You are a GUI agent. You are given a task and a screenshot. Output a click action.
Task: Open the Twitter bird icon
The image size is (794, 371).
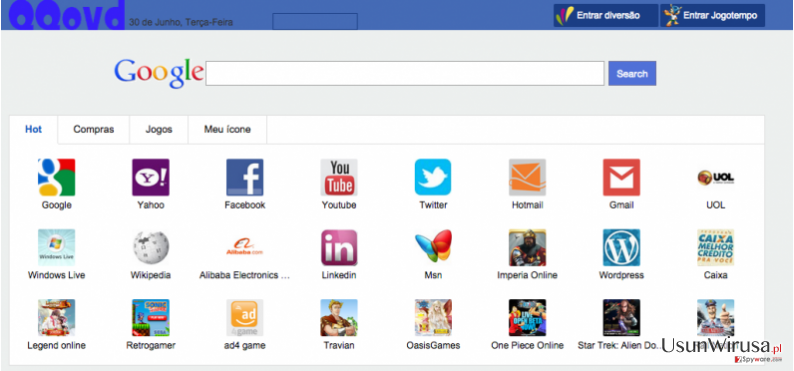433,177
